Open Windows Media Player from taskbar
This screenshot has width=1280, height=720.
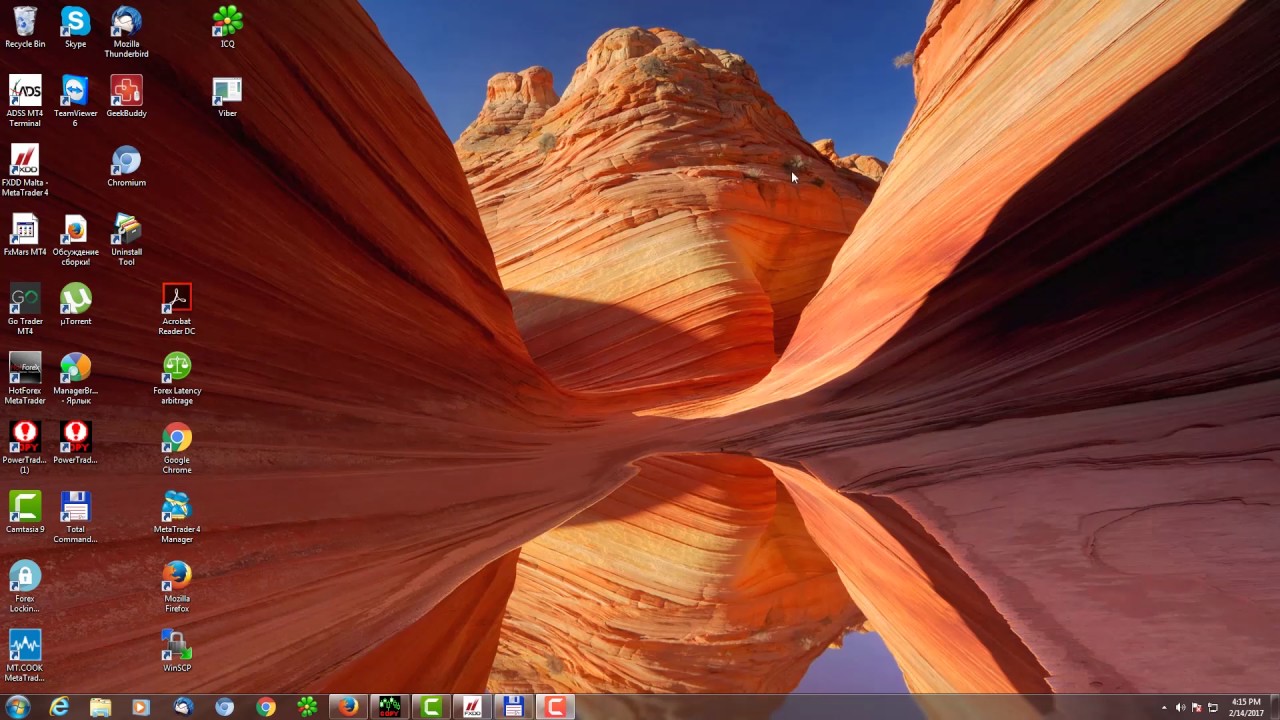[x=141, y=707]
